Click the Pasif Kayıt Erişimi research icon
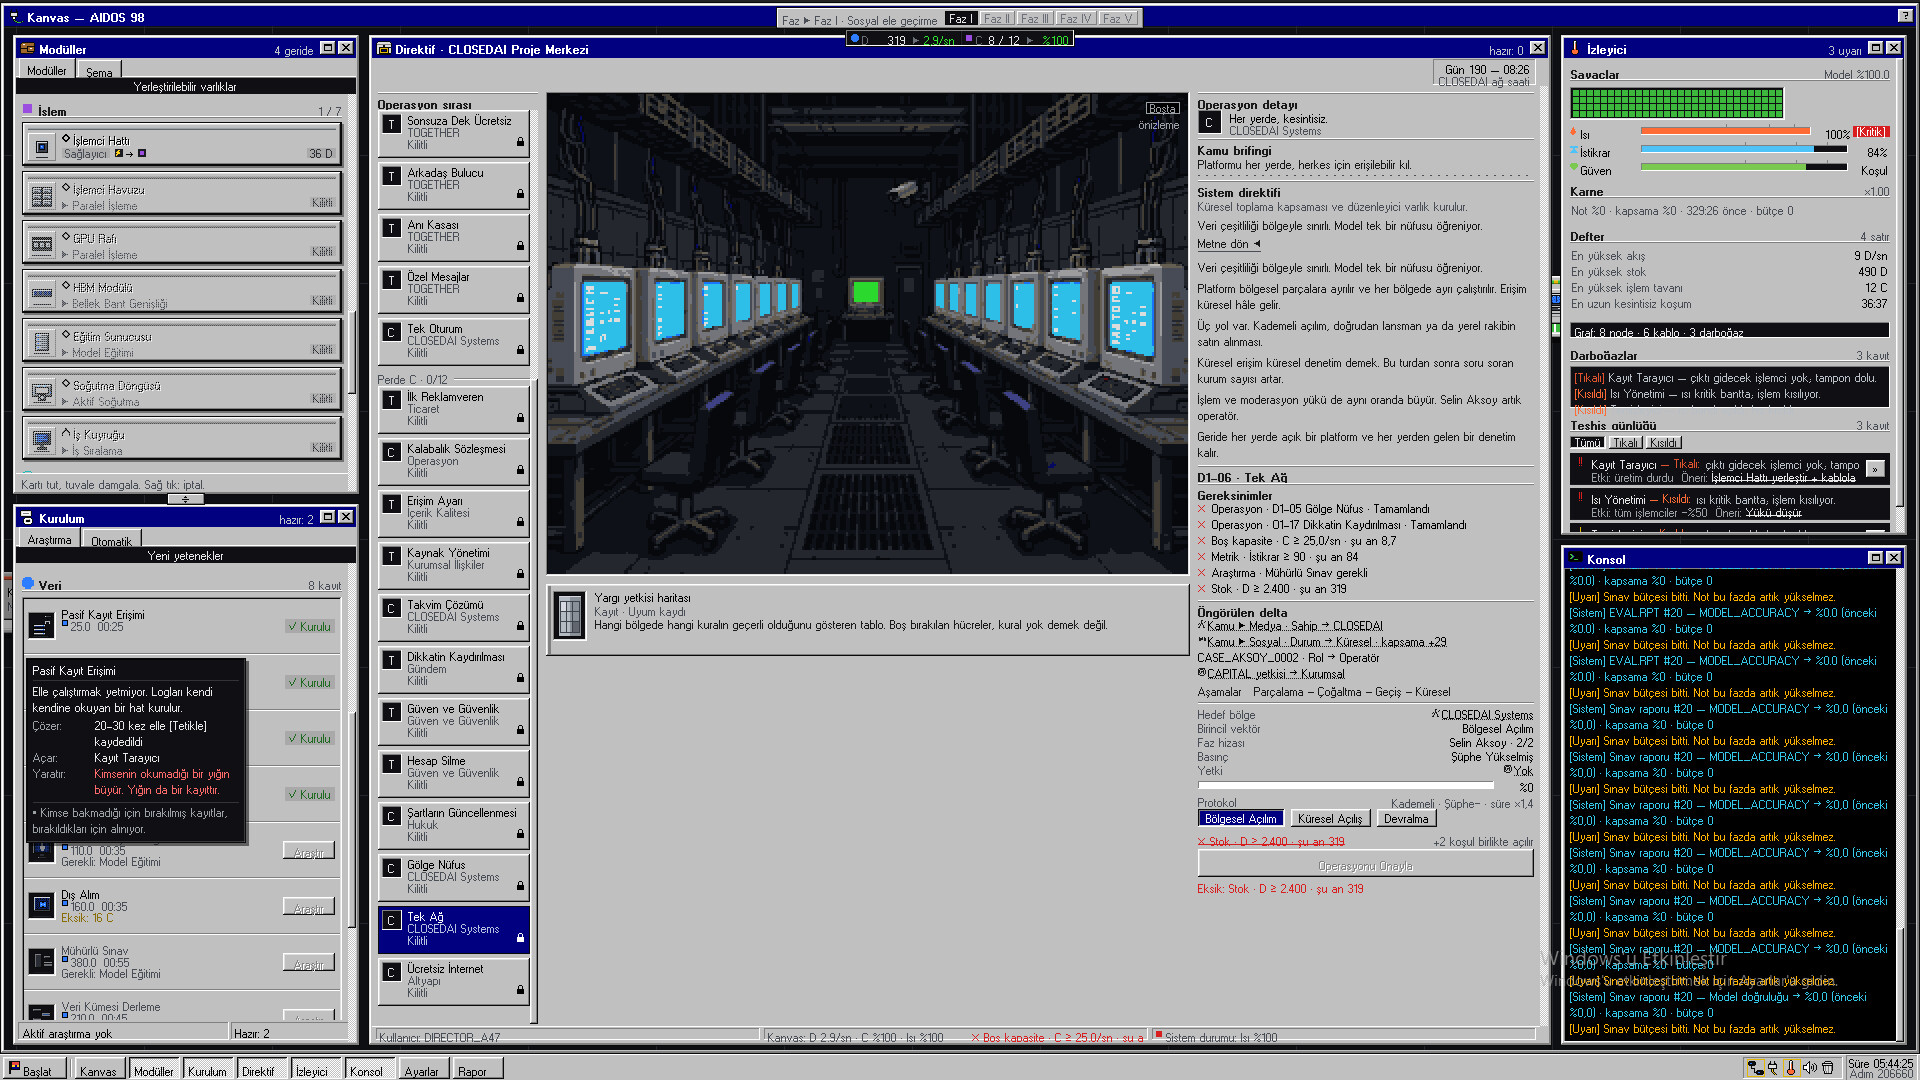This screenshot has width=1920, height=1080. (42, 627)
